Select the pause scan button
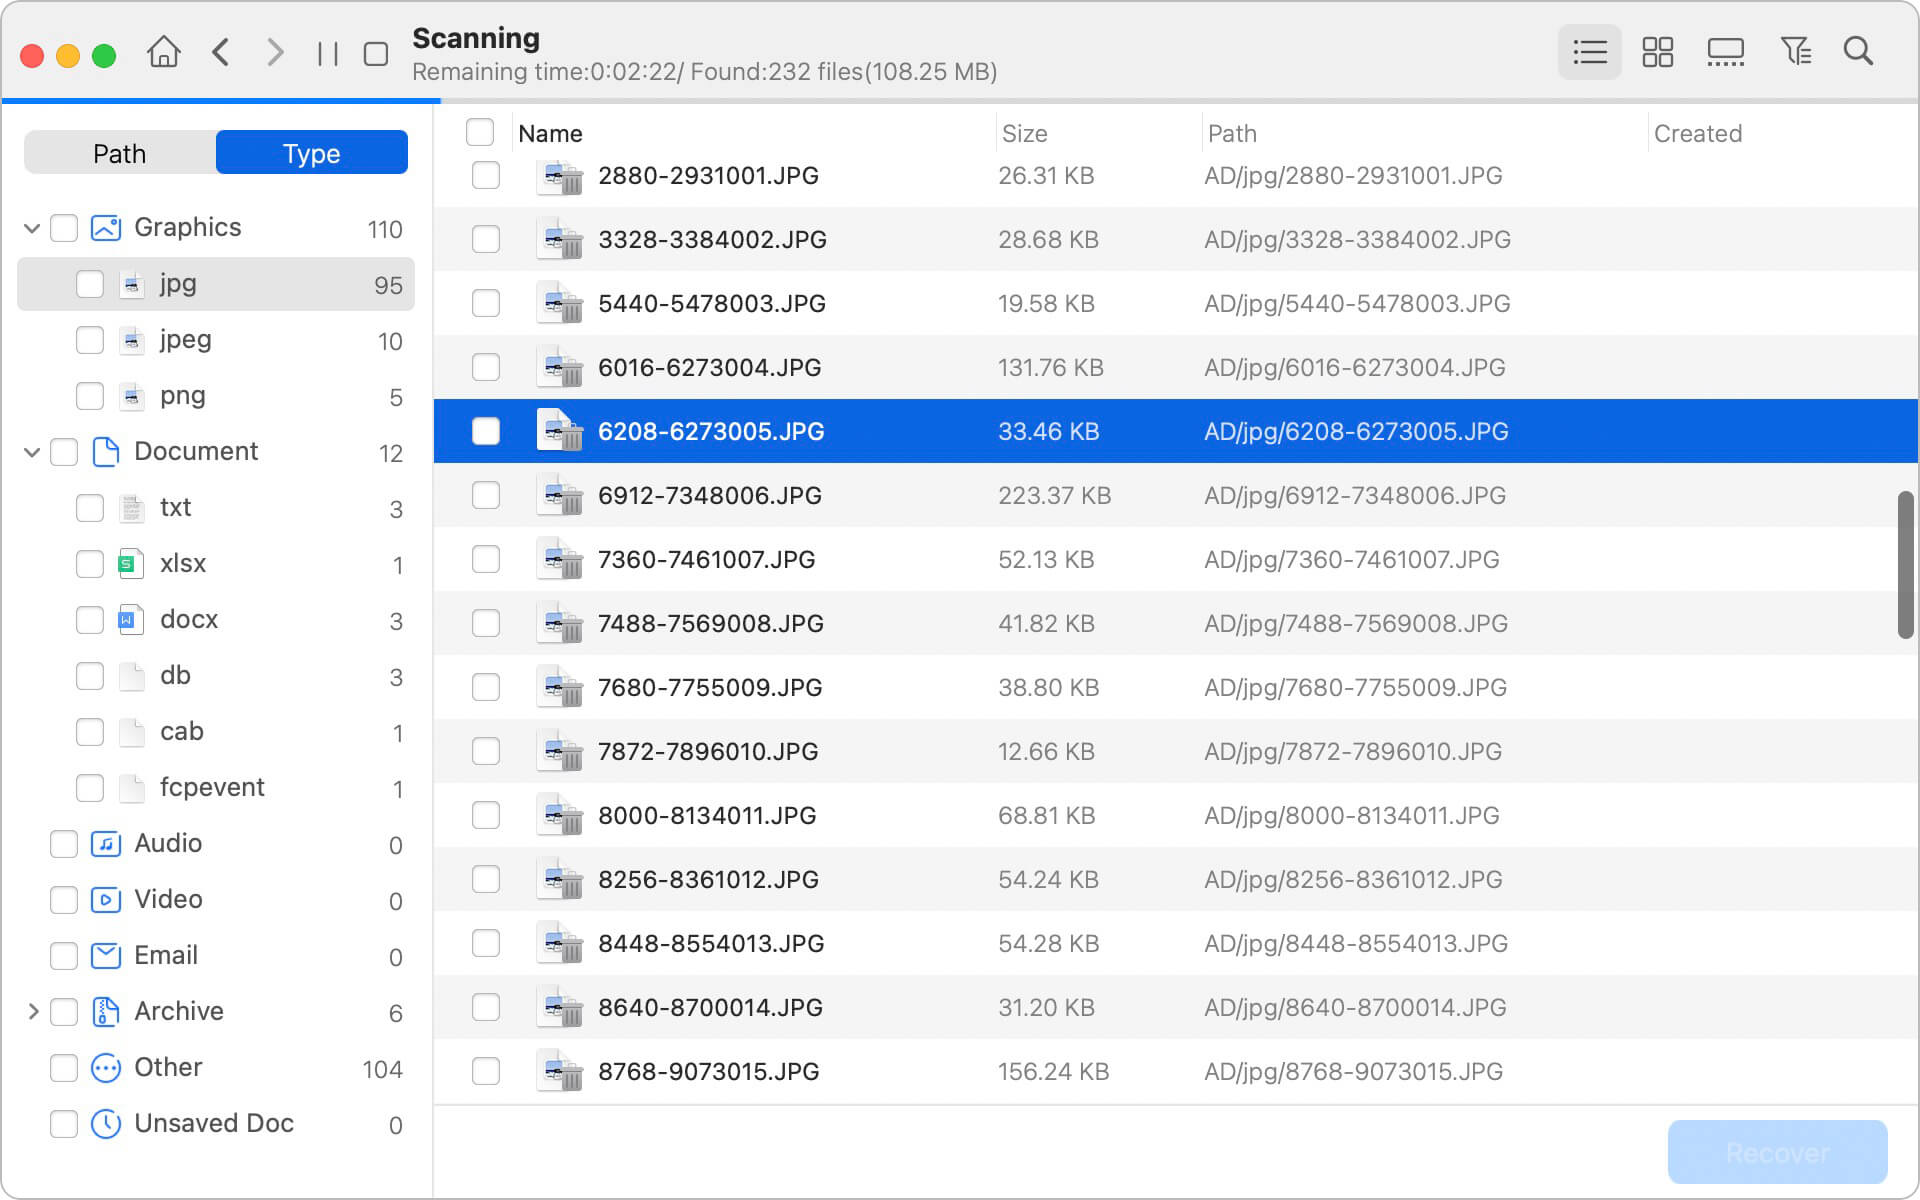 [326, 54]
